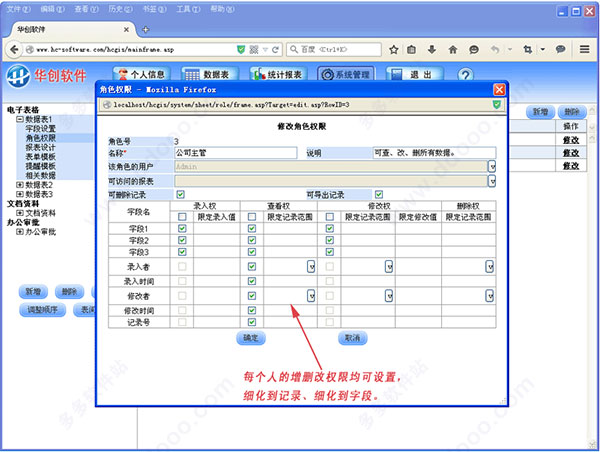Open 个人信息 in the navigation bar

point(142,74)
